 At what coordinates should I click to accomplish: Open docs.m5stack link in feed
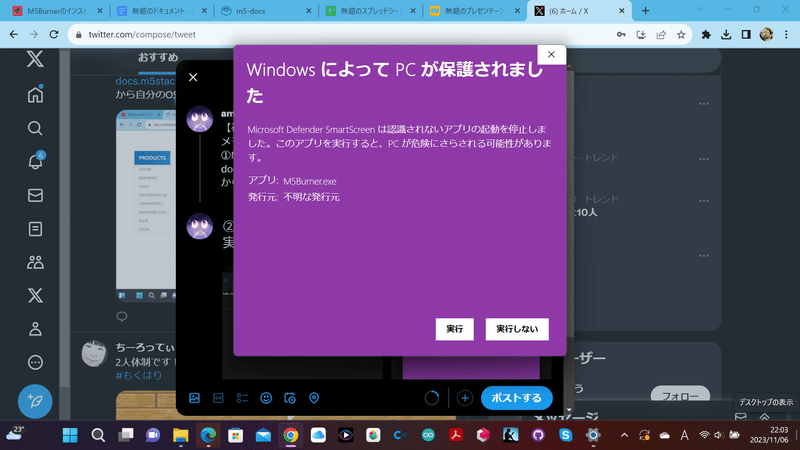point(145,81)
